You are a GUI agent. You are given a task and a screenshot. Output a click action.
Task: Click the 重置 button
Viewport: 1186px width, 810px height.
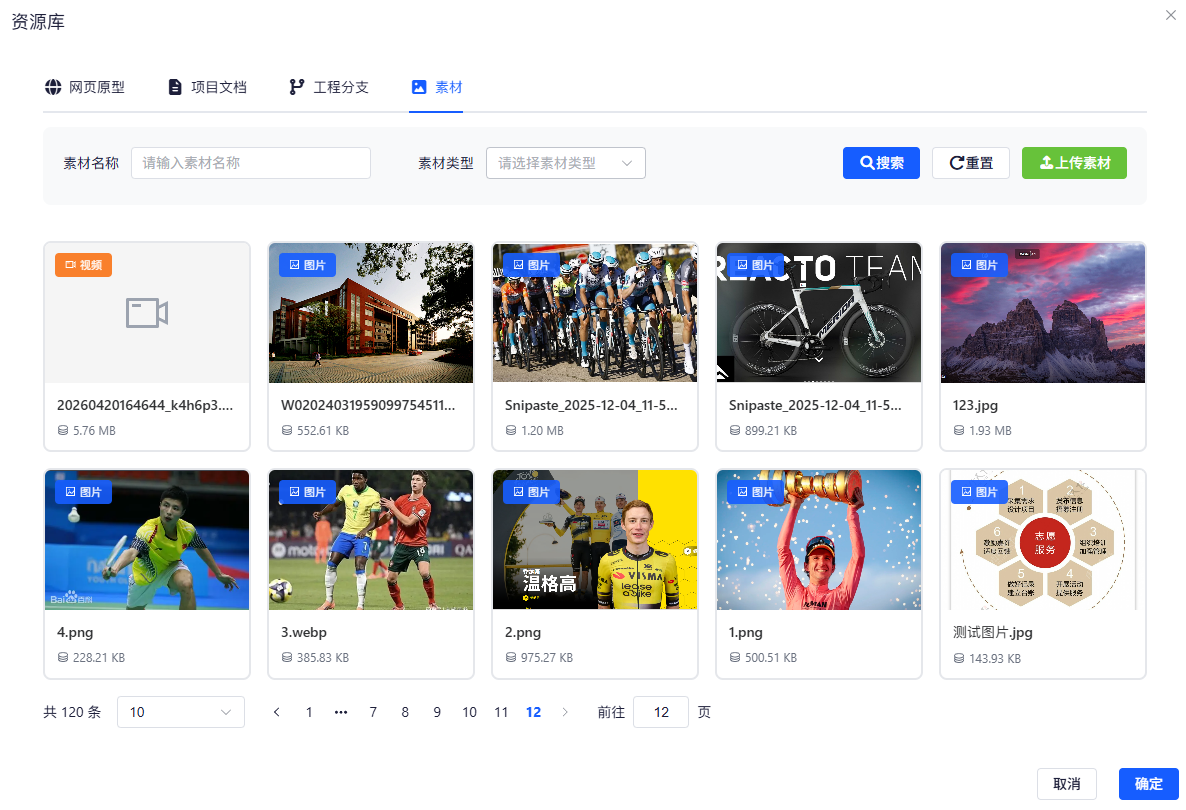(970, 163)
